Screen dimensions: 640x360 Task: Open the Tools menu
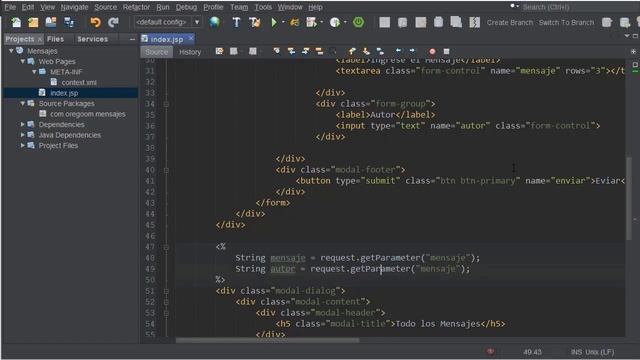263,7
